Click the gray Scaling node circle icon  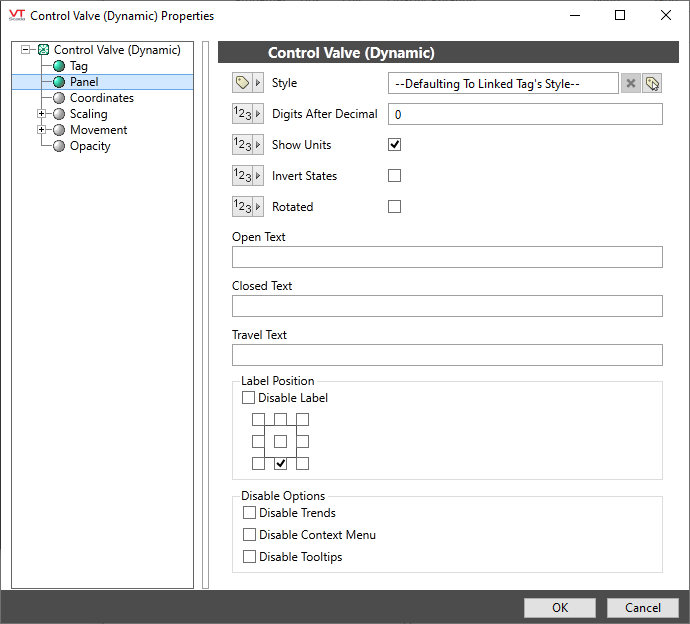click(59, 114)
